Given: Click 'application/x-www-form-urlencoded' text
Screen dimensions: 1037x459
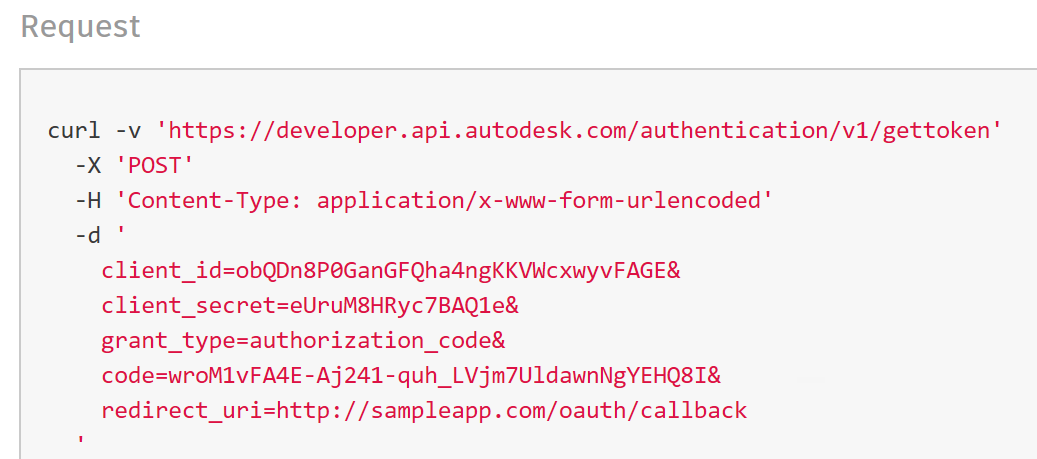Looking at the screenshot, I should (538, 200).
